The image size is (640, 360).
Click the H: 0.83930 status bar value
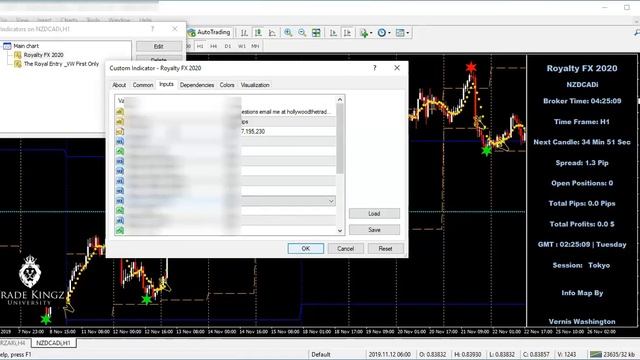tap(468, 354)
